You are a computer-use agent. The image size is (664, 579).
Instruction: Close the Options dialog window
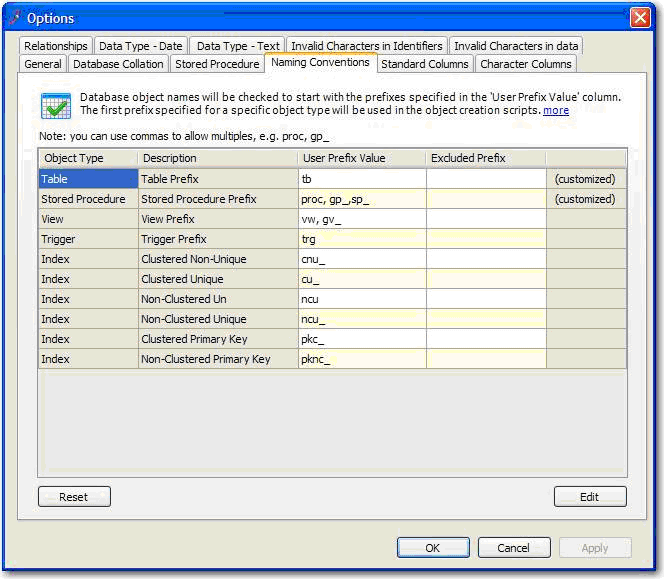(640, 17)
